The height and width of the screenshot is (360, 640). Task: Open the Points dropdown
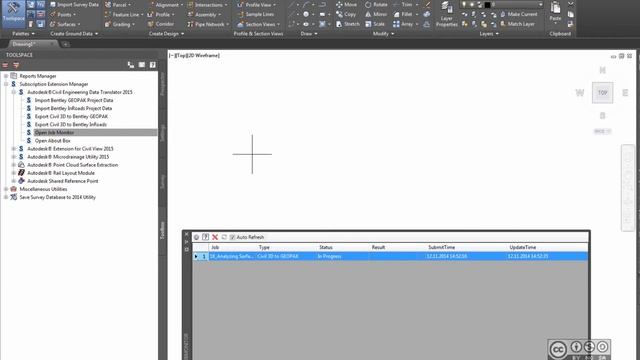click(x=63, y=14)
